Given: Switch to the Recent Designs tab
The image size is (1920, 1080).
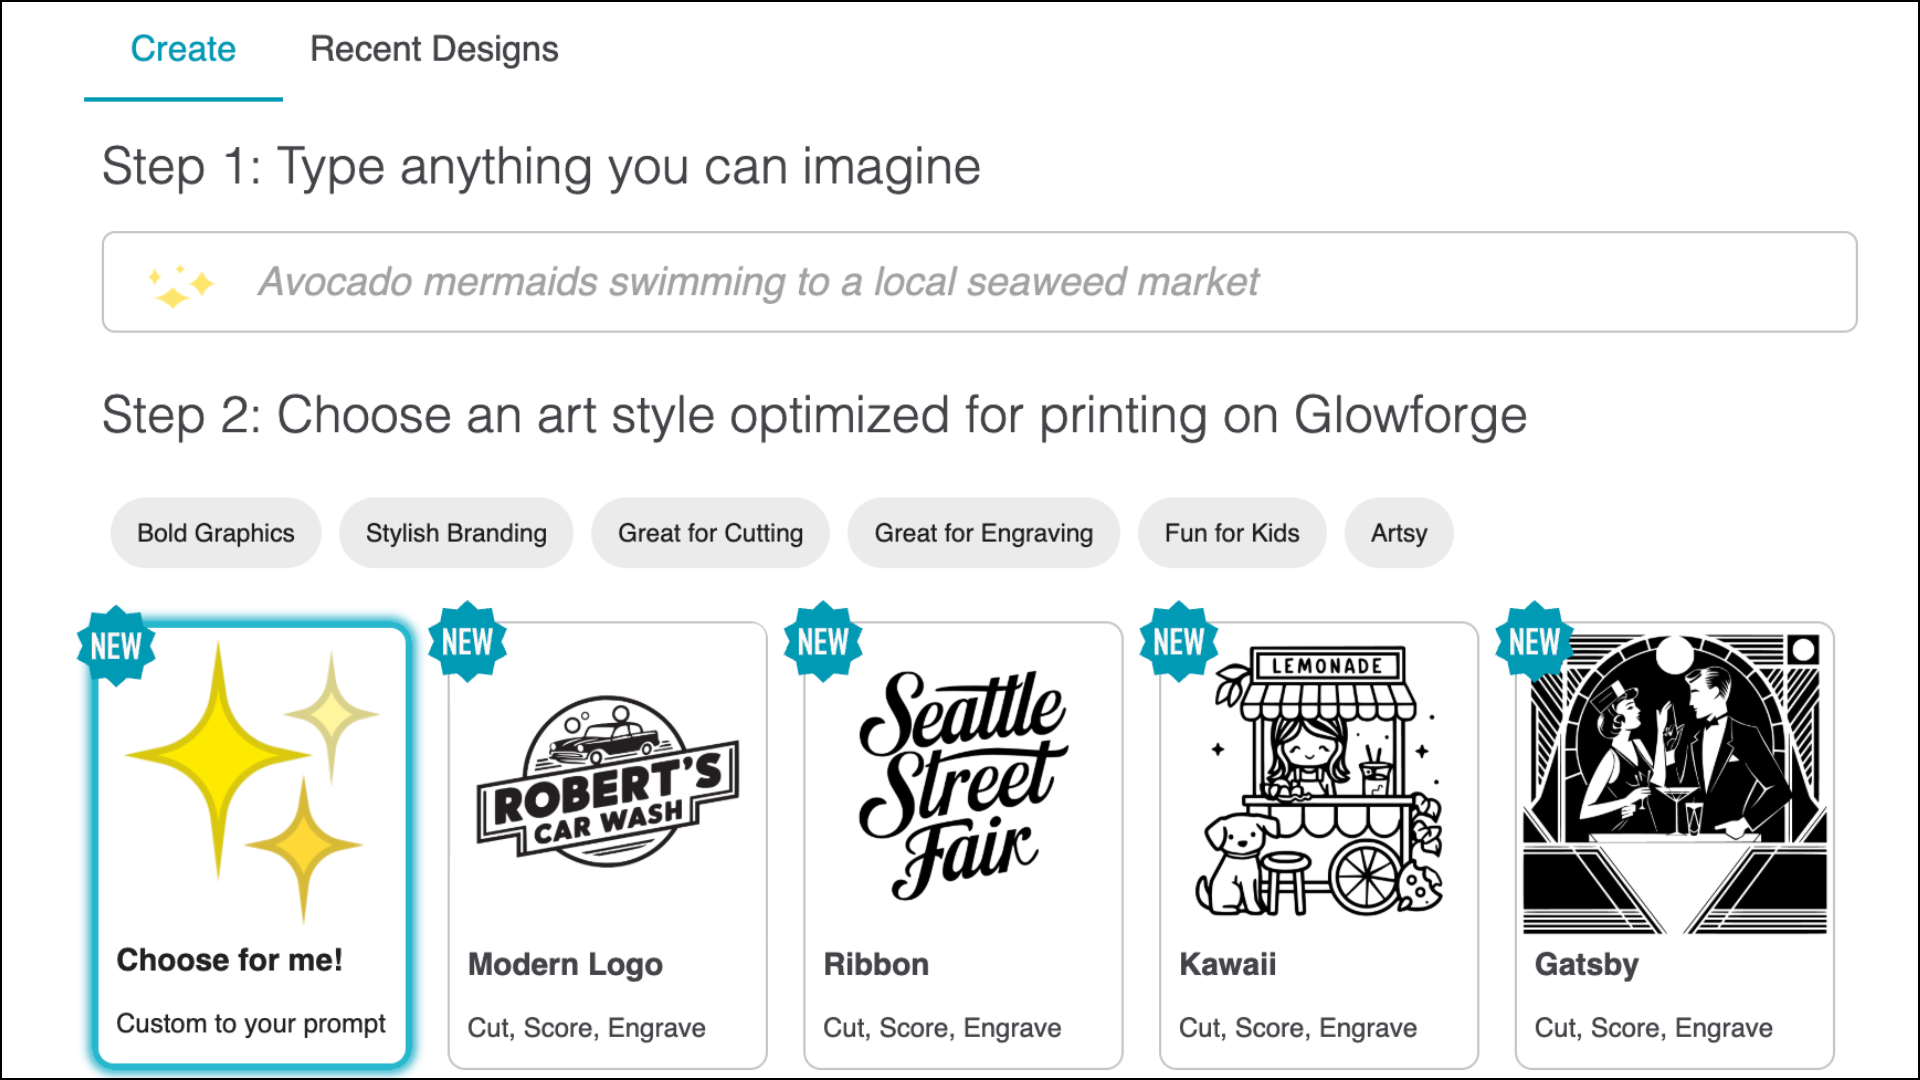Looking at the screenshot, I should coord(434,48).
